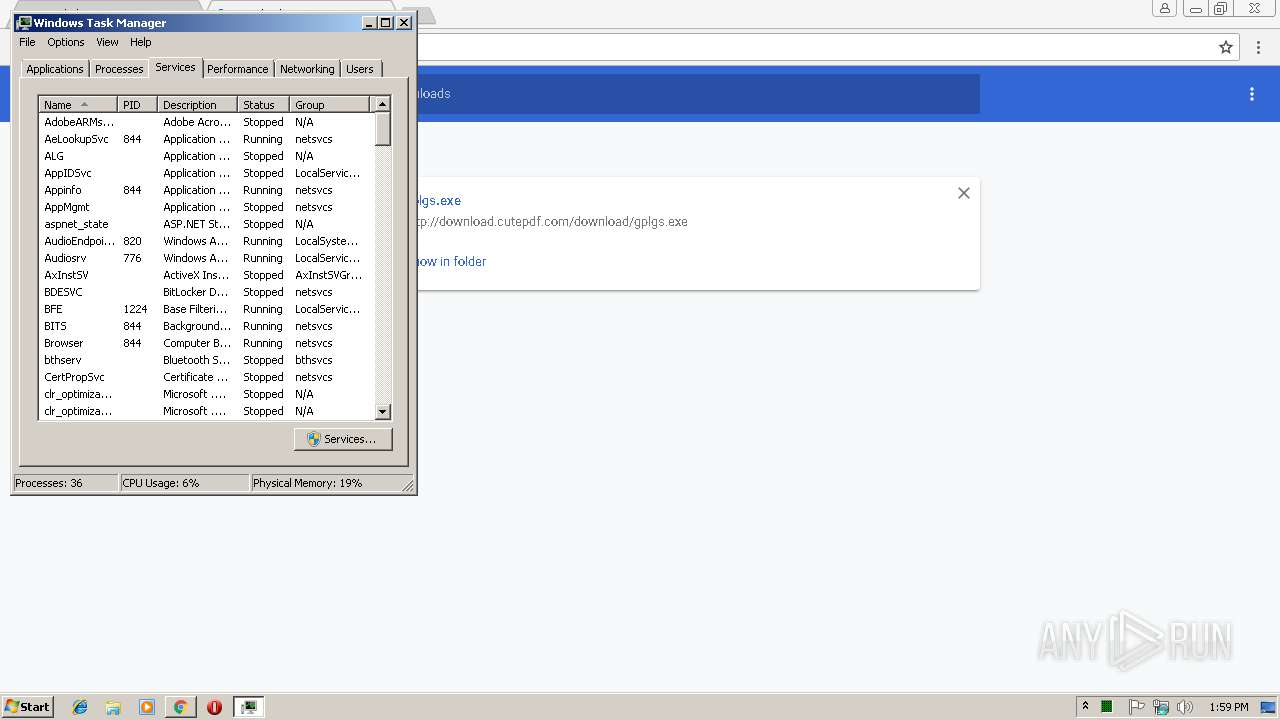This screenshot has height=720, width=1280.
Task: Select the BFE service row
Action: click(x=206, y=309)
